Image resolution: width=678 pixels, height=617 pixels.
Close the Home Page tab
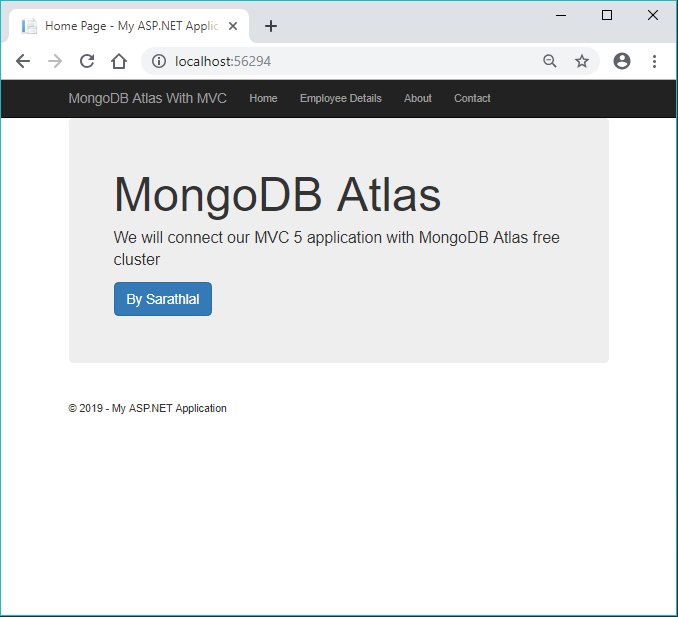(233, 26)
